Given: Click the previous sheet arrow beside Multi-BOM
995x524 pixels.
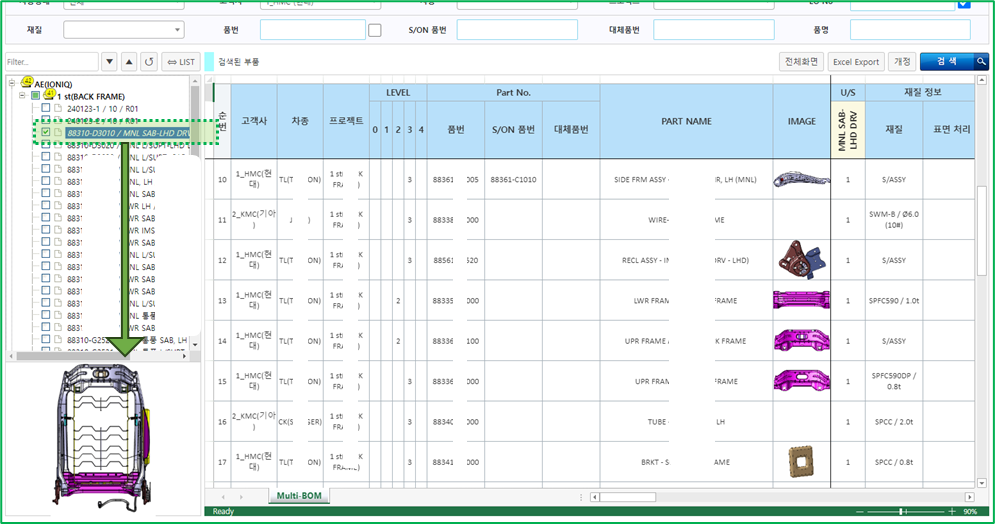Looking at the screenshot, I should [223, 497].
